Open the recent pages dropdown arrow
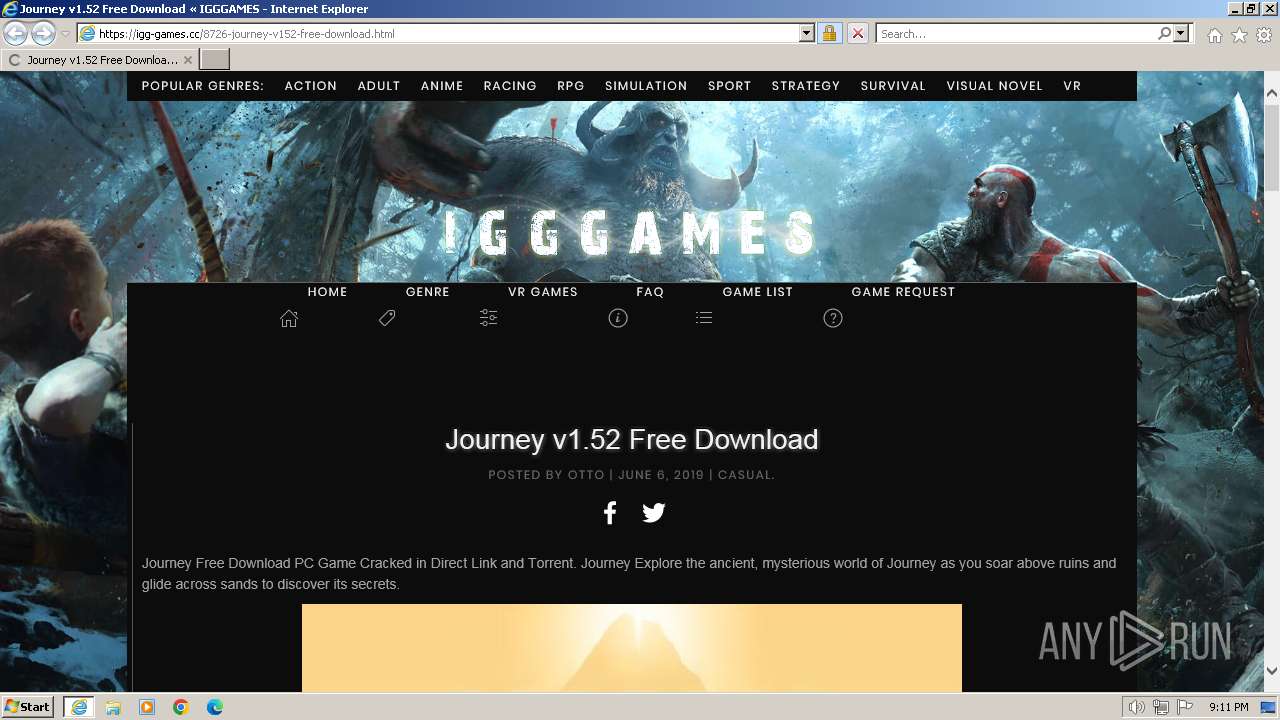1280x720 pixels. (x=65, y=34)
